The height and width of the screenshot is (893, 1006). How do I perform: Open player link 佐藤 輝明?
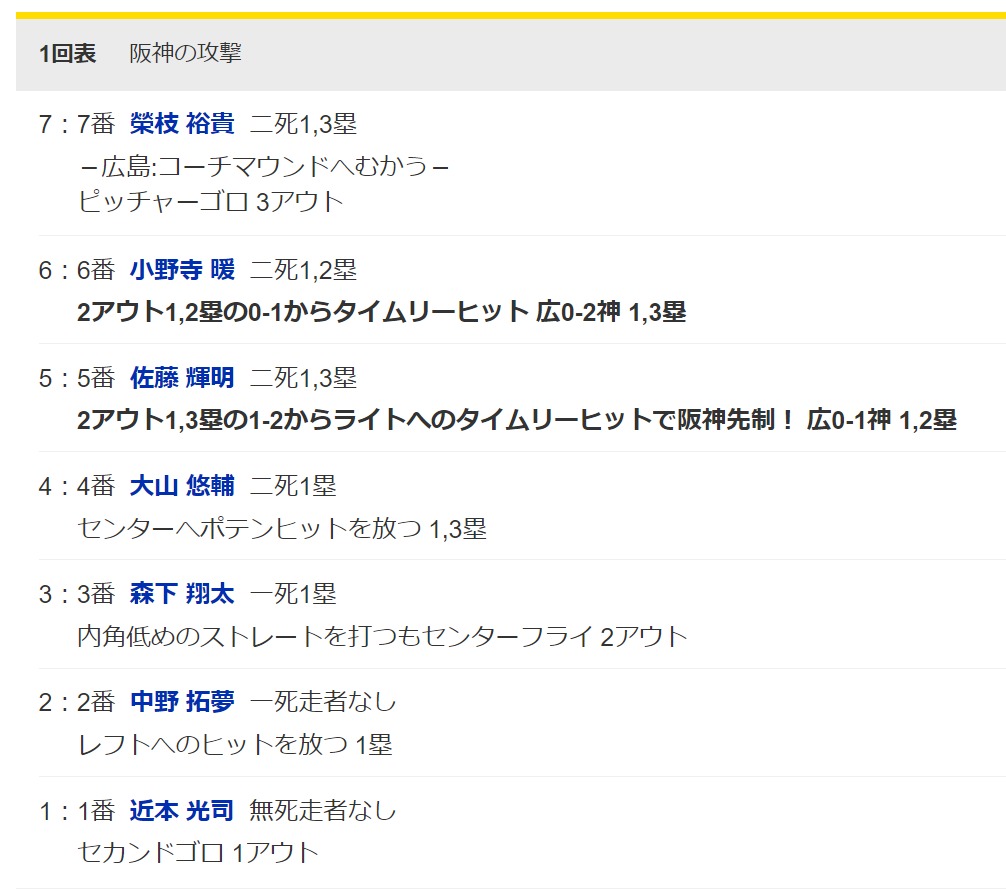click(182, 377)
